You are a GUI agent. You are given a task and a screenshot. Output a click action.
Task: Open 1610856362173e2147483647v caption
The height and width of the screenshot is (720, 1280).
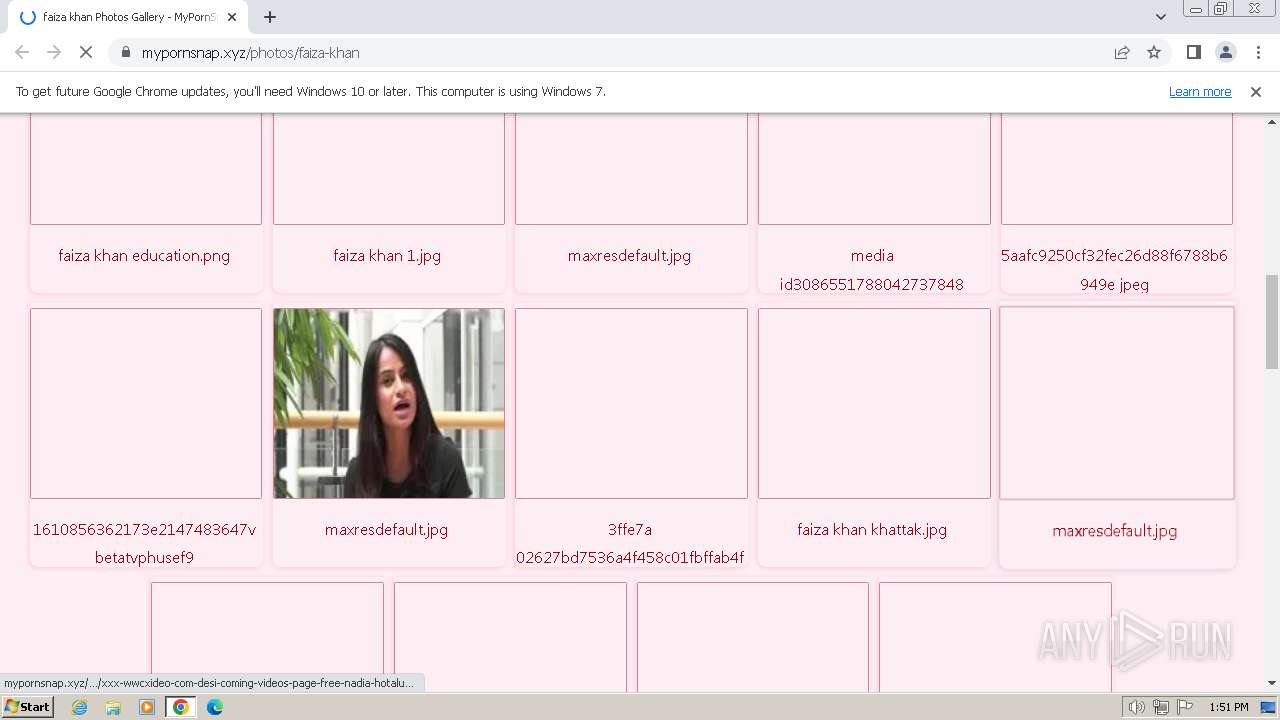coord(144,543)
